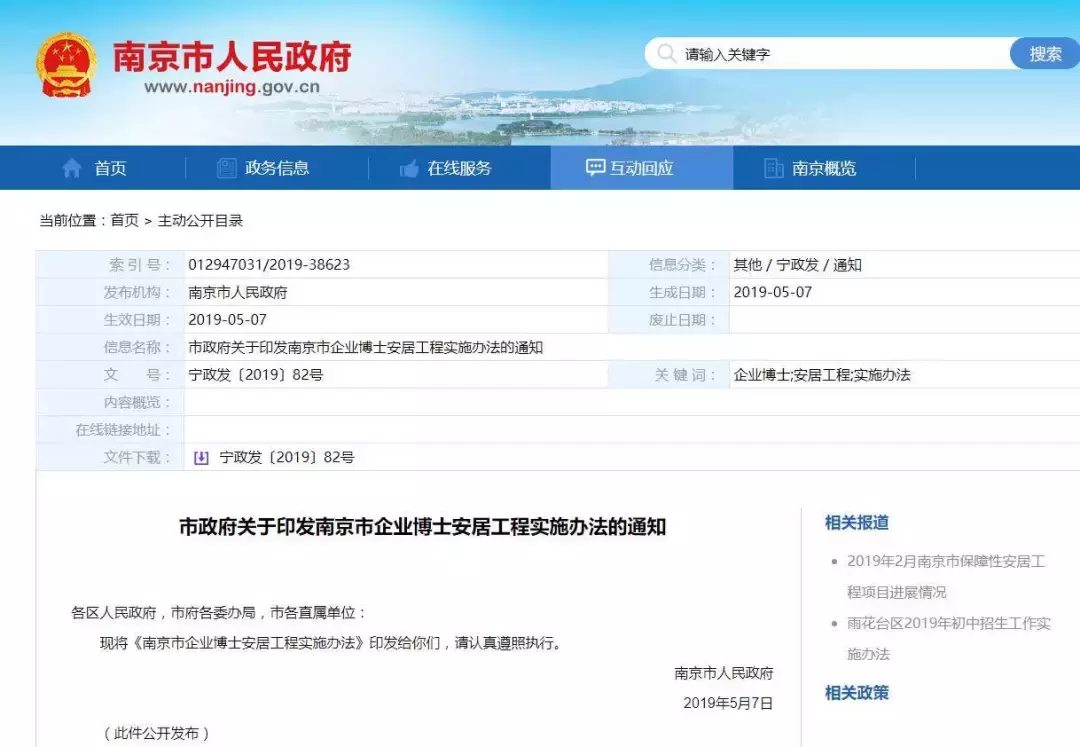Image resolution: width=1080 pixels, height=747 pixels.
Task: Click the thumbs-up icon beside 在线服务
Action: pos(410,168)
